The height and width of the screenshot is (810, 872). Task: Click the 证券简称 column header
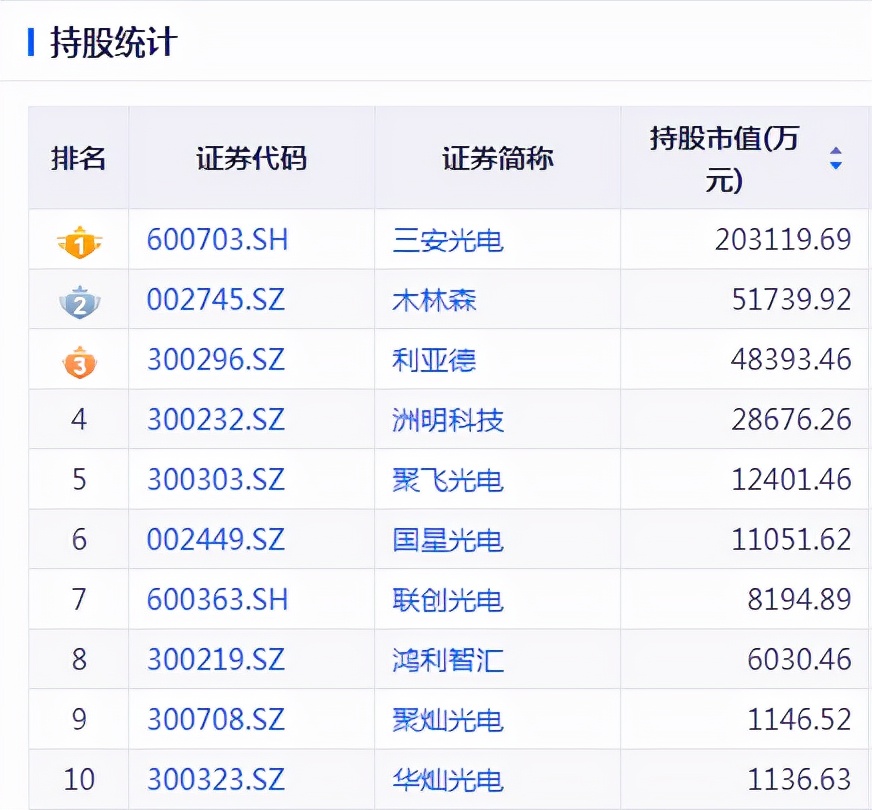(497, 158)
